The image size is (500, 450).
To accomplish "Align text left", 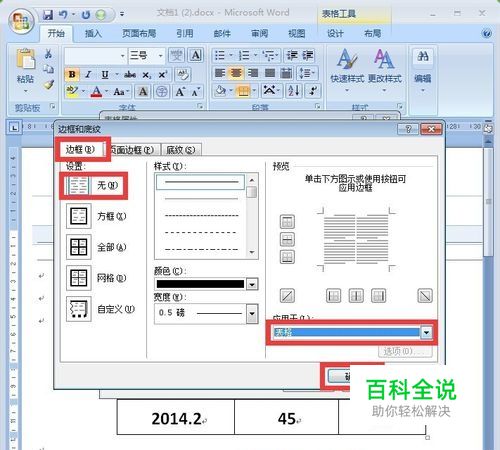I will pyautogui.click(x=220, y=73).
